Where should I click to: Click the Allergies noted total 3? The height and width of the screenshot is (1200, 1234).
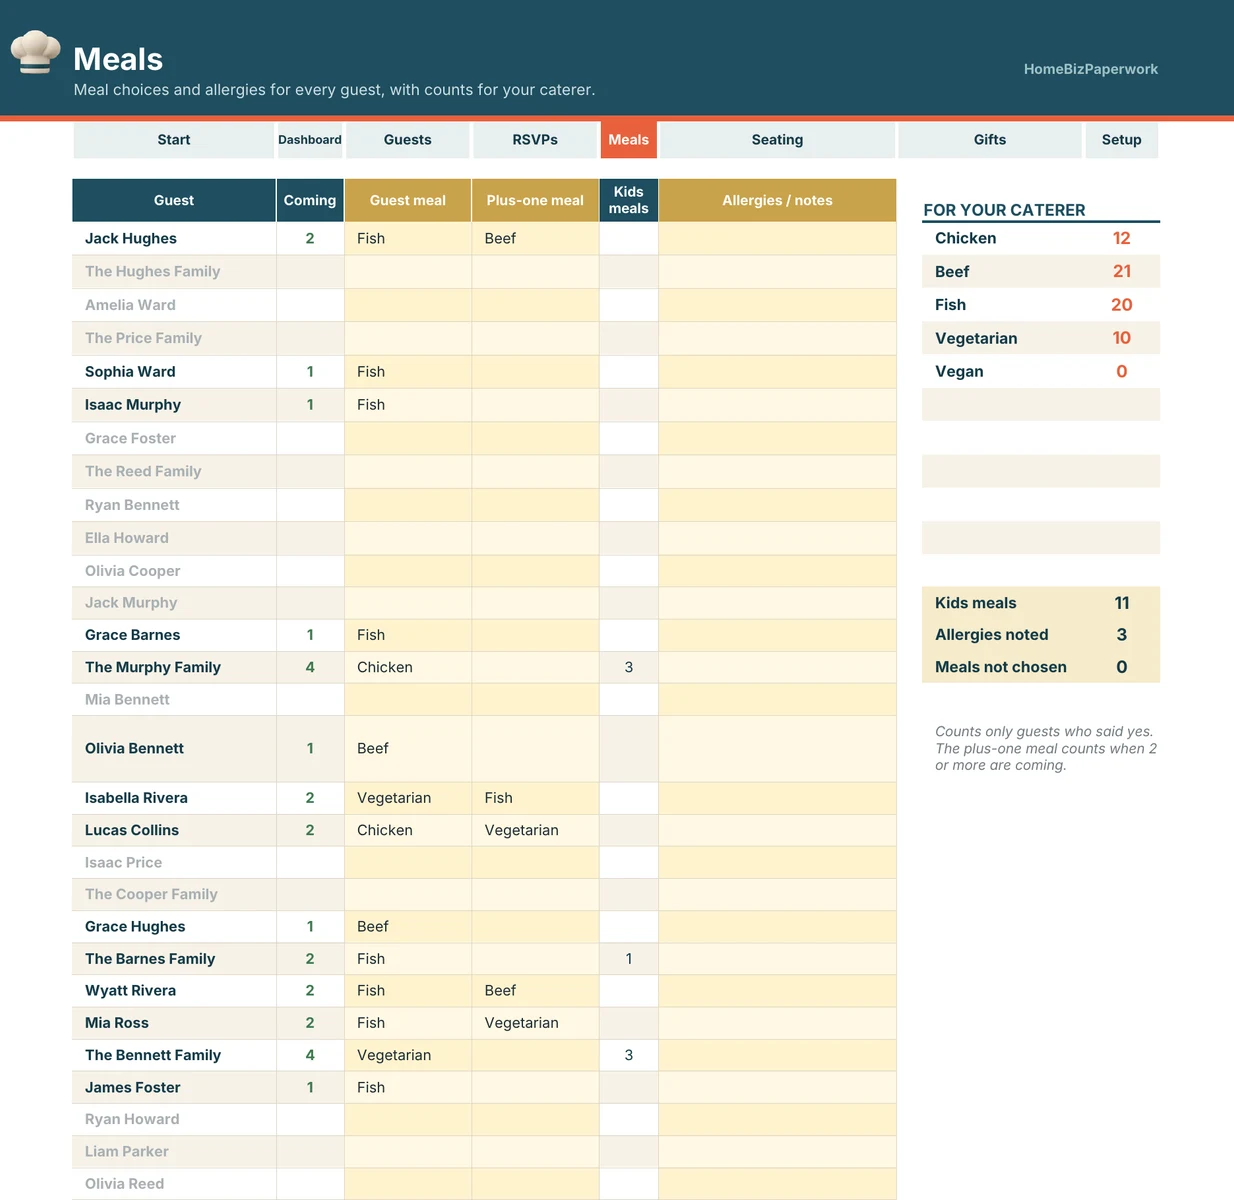pos(1122,635)
